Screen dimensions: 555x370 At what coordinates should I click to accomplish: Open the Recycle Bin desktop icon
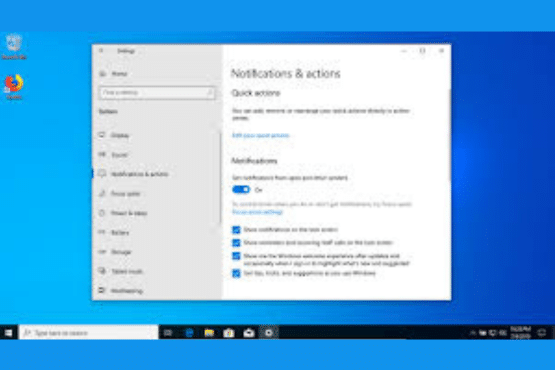coord(14,46)
